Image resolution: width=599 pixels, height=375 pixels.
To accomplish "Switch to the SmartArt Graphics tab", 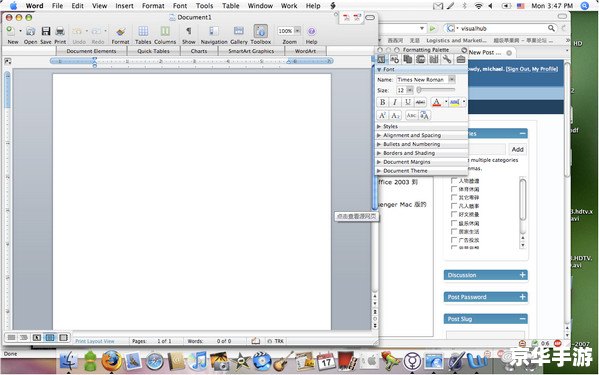I will [x=251, y=51].
